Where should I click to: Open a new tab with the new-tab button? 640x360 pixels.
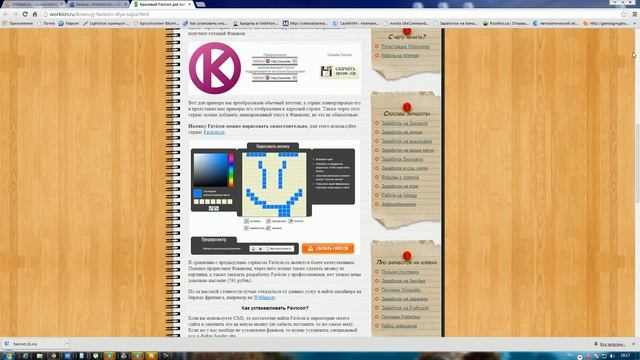200,4
